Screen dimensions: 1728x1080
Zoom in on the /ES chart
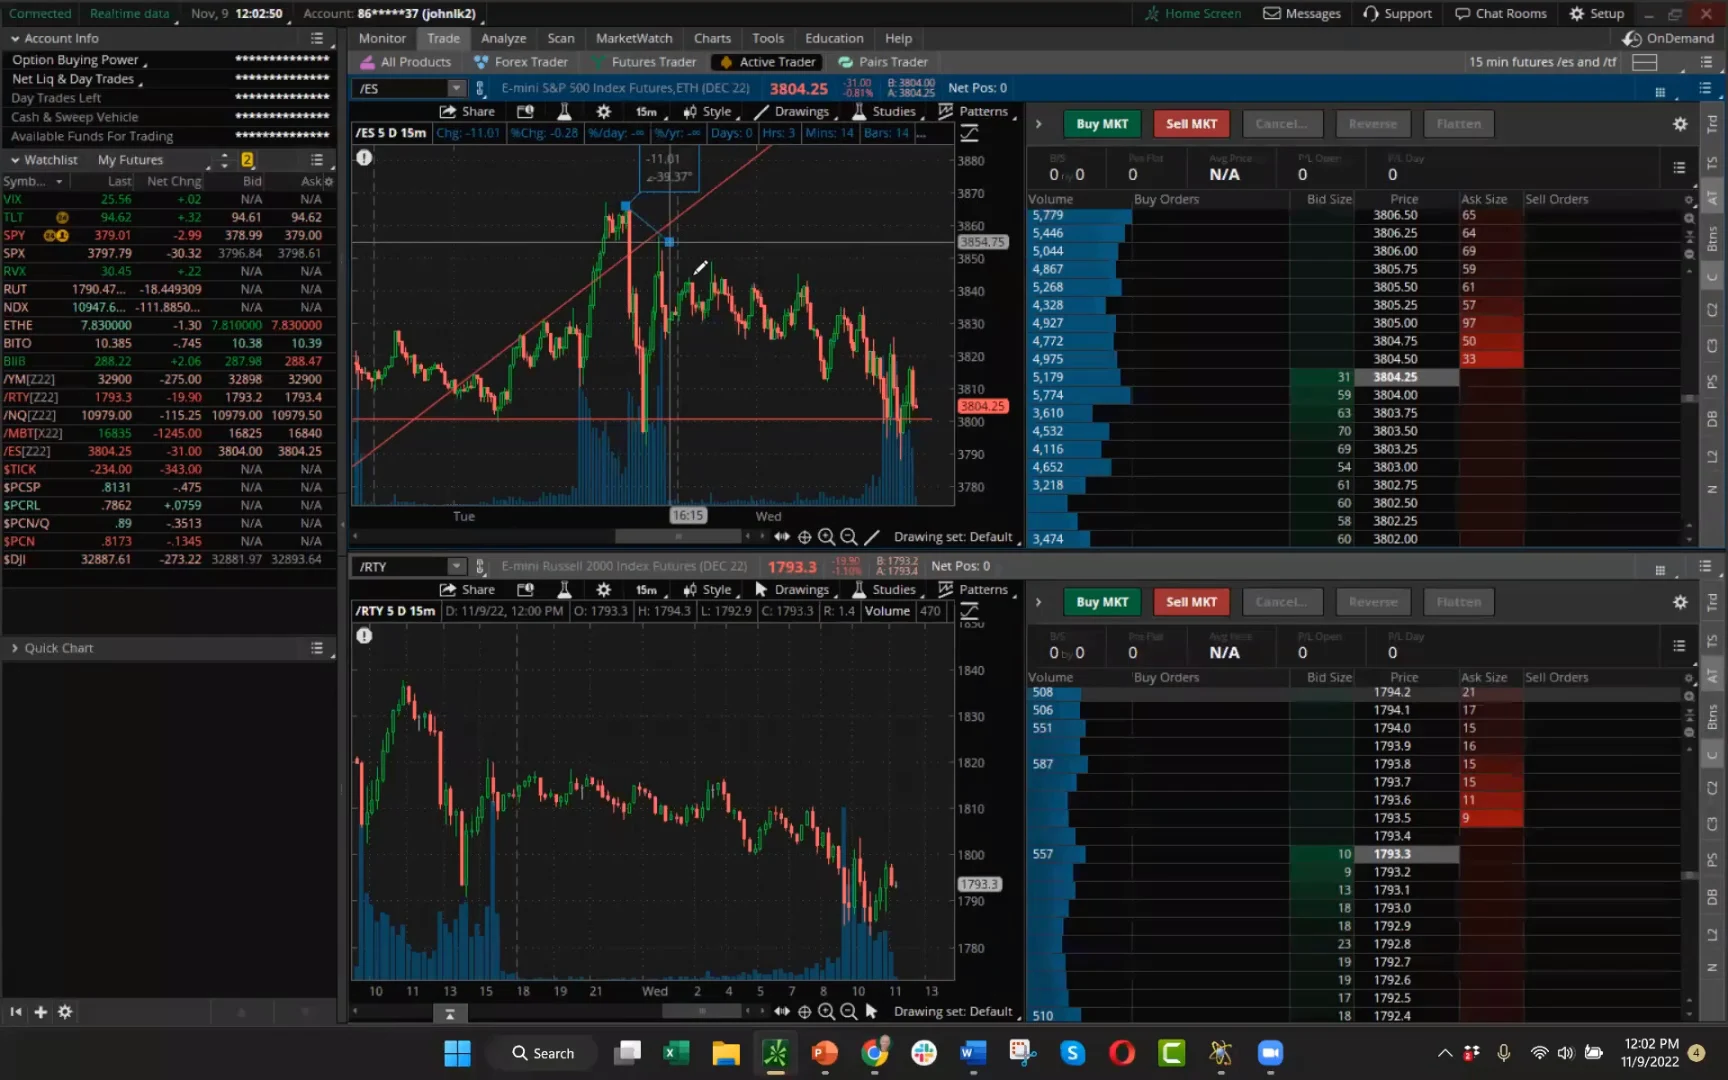[x=826, y=537]
